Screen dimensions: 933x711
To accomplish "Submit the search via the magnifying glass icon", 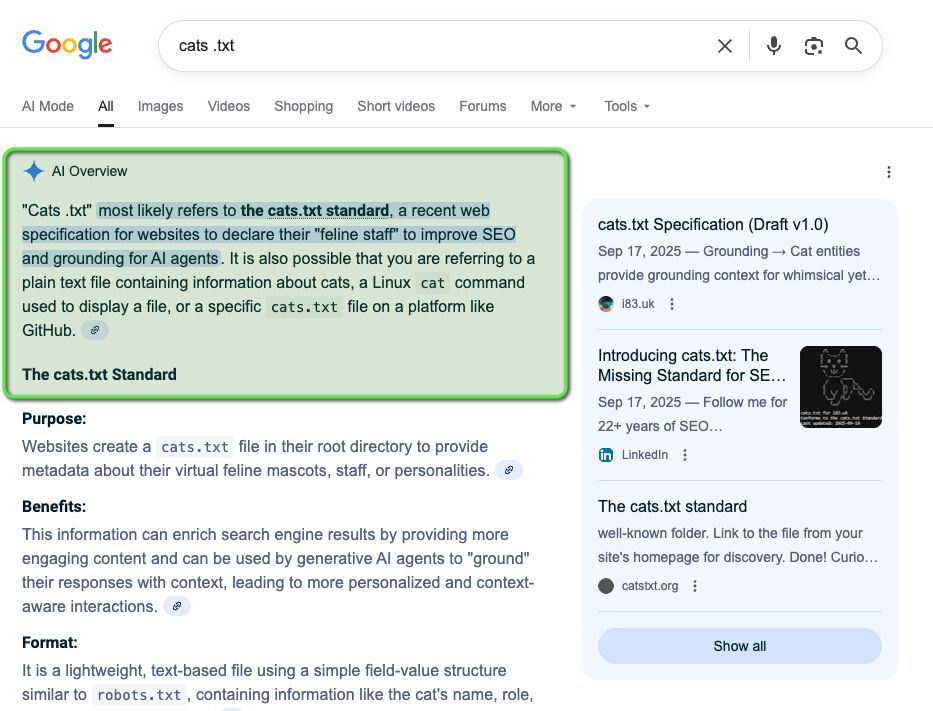I will point(853,45).
